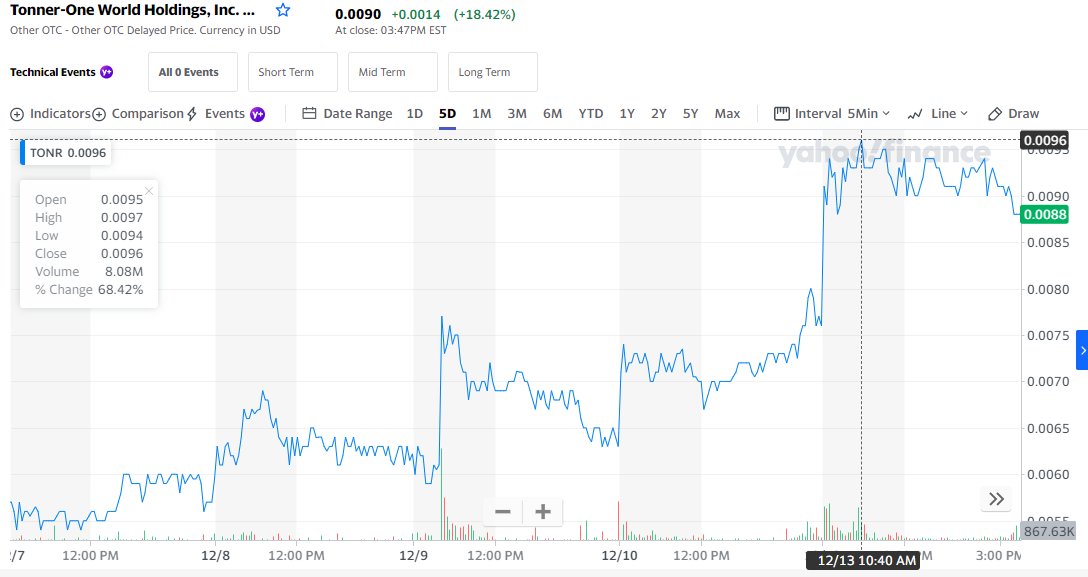The height and width of the screenshot is (577, 1088).
Task: Click the Comparison label
Action: click(148, 114)
